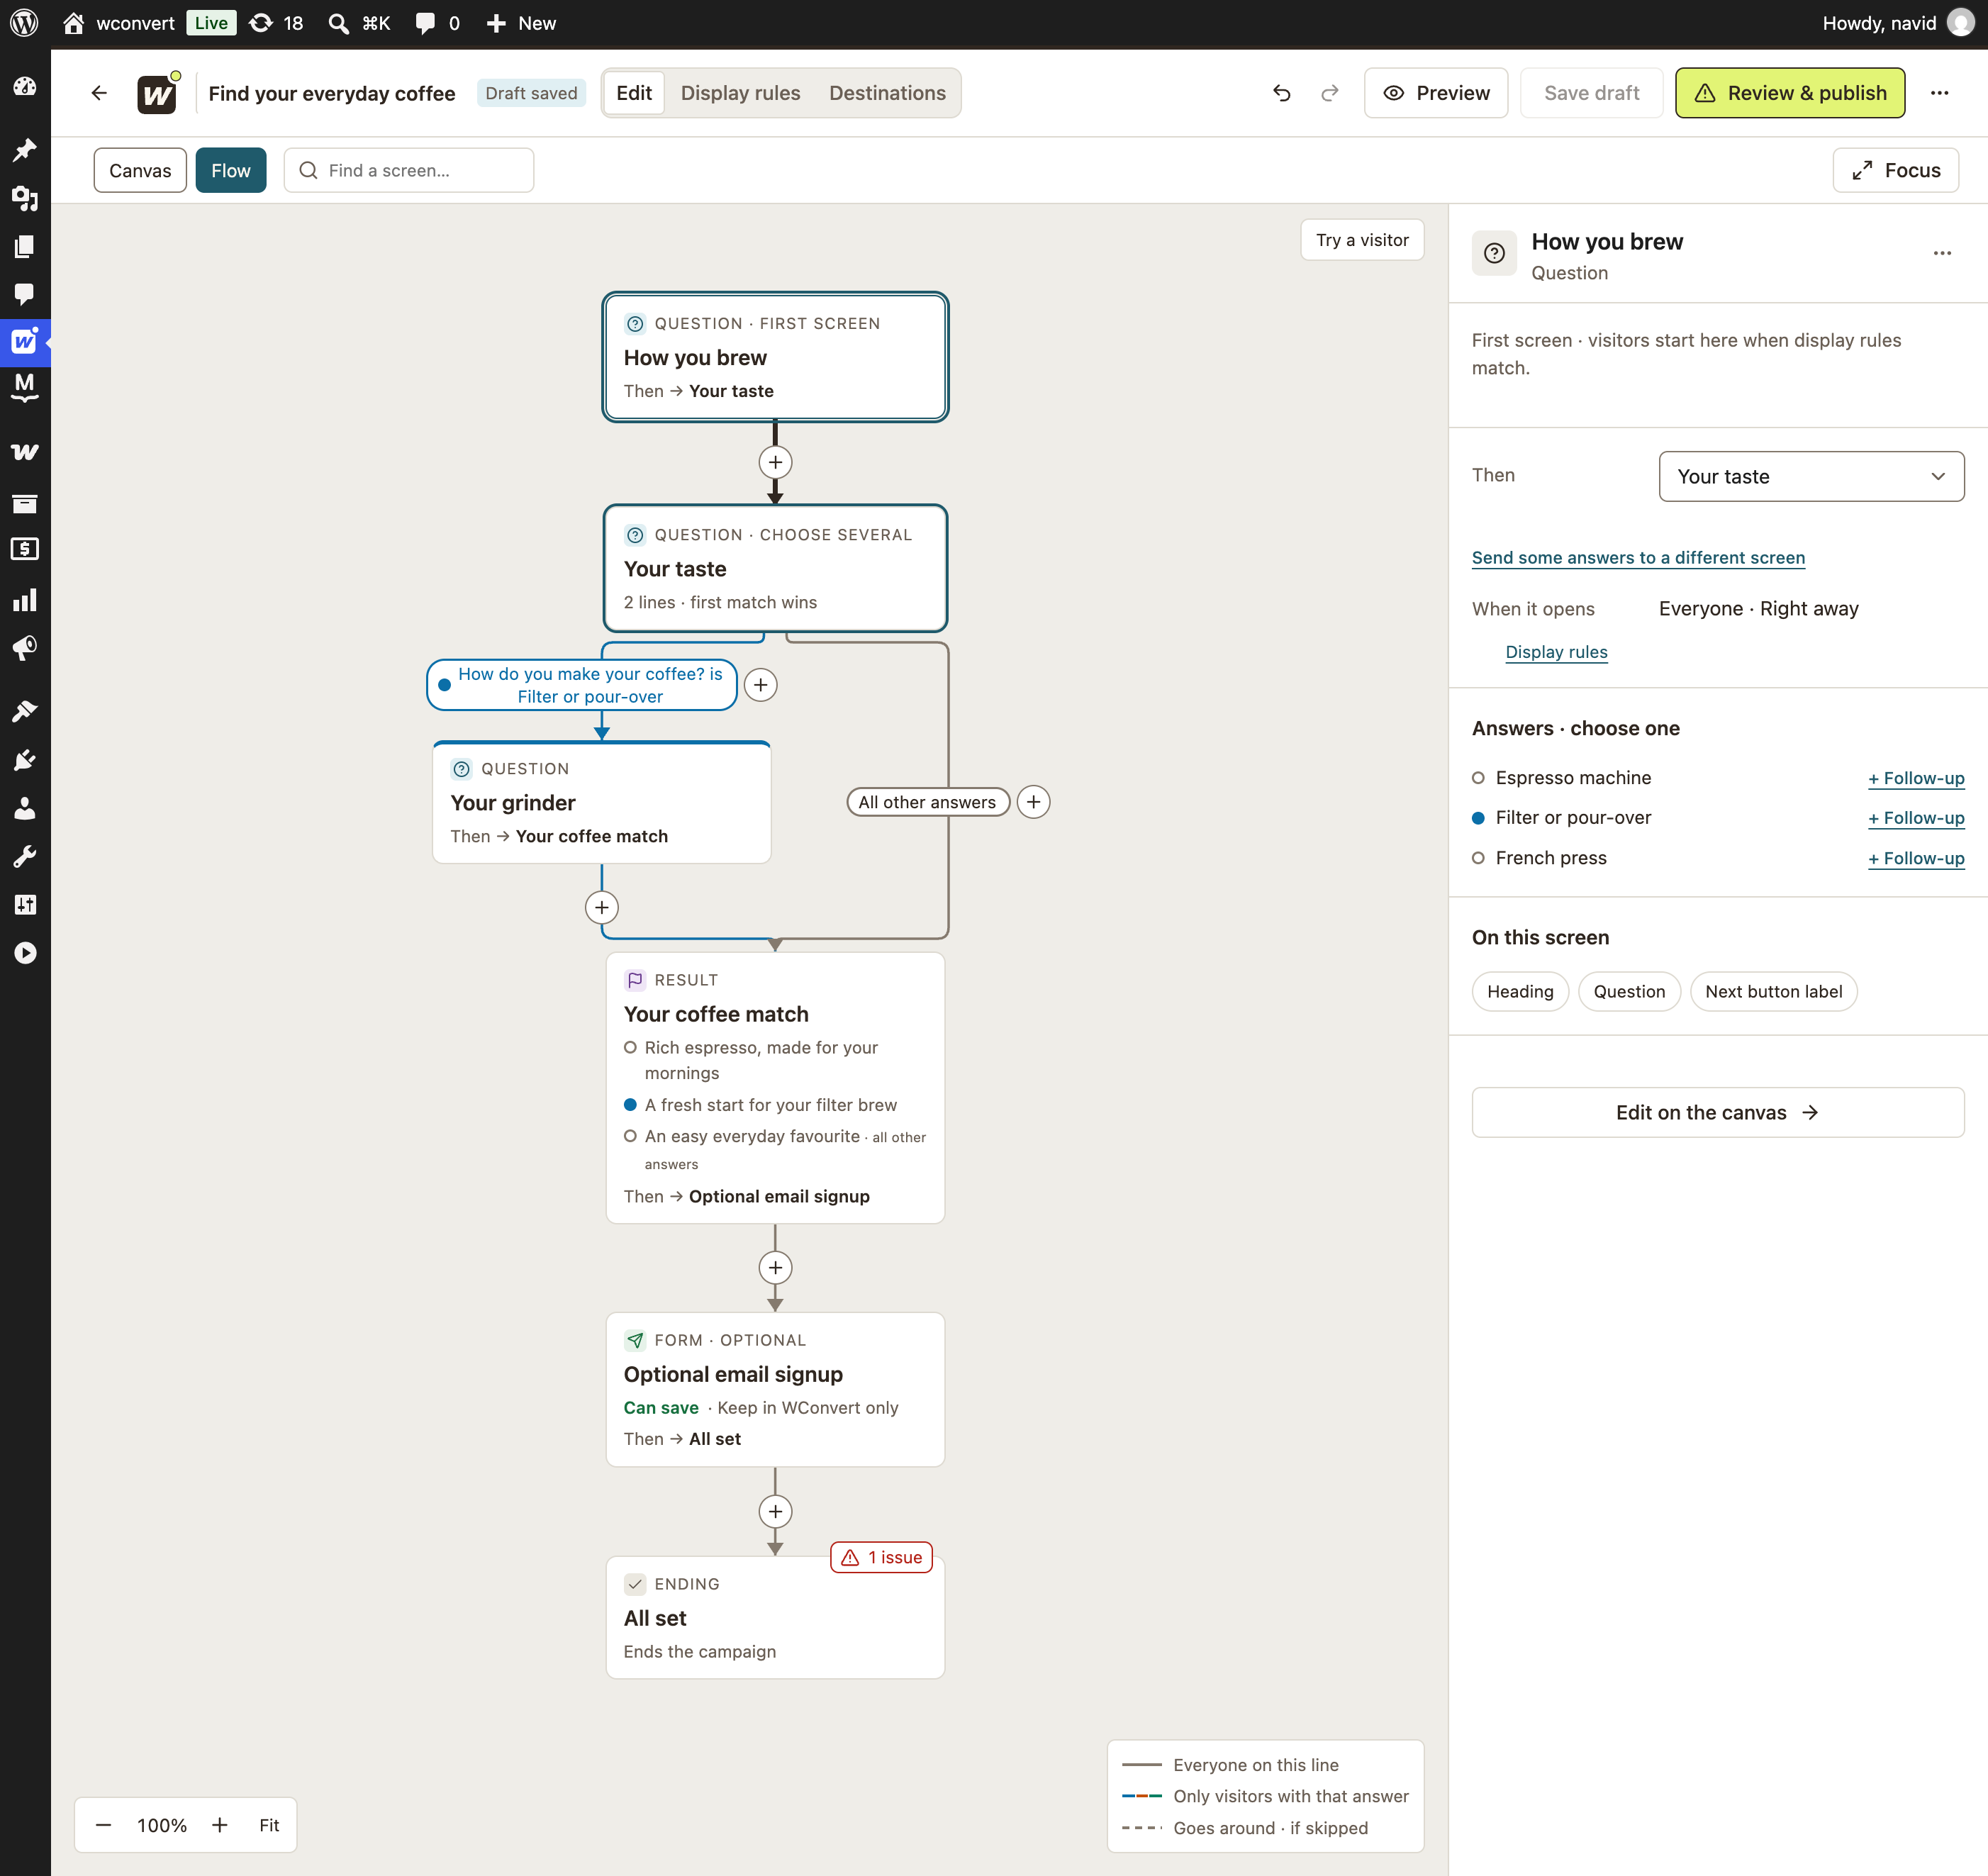The image size is (1988, 1876).
Task: Open the top-bar three-dot more menu
Action: point(1939,93)
